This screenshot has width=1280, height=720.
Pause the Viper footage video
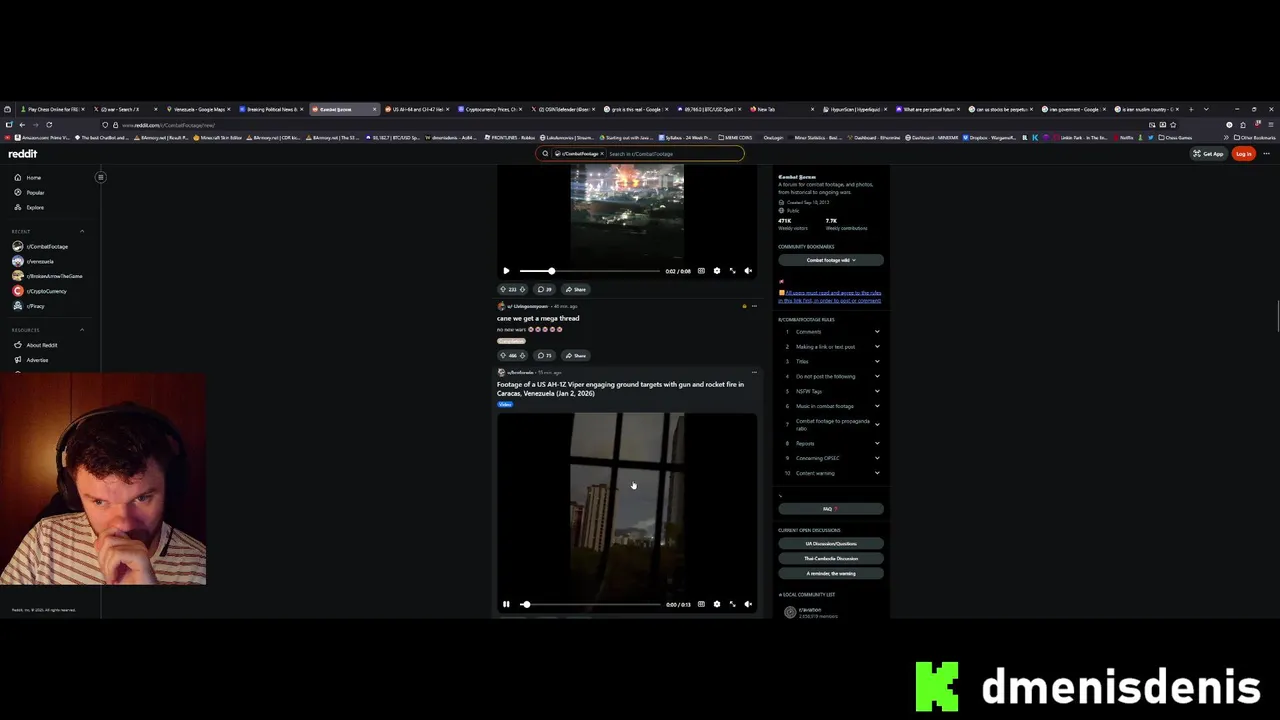(x=506, y=604)
